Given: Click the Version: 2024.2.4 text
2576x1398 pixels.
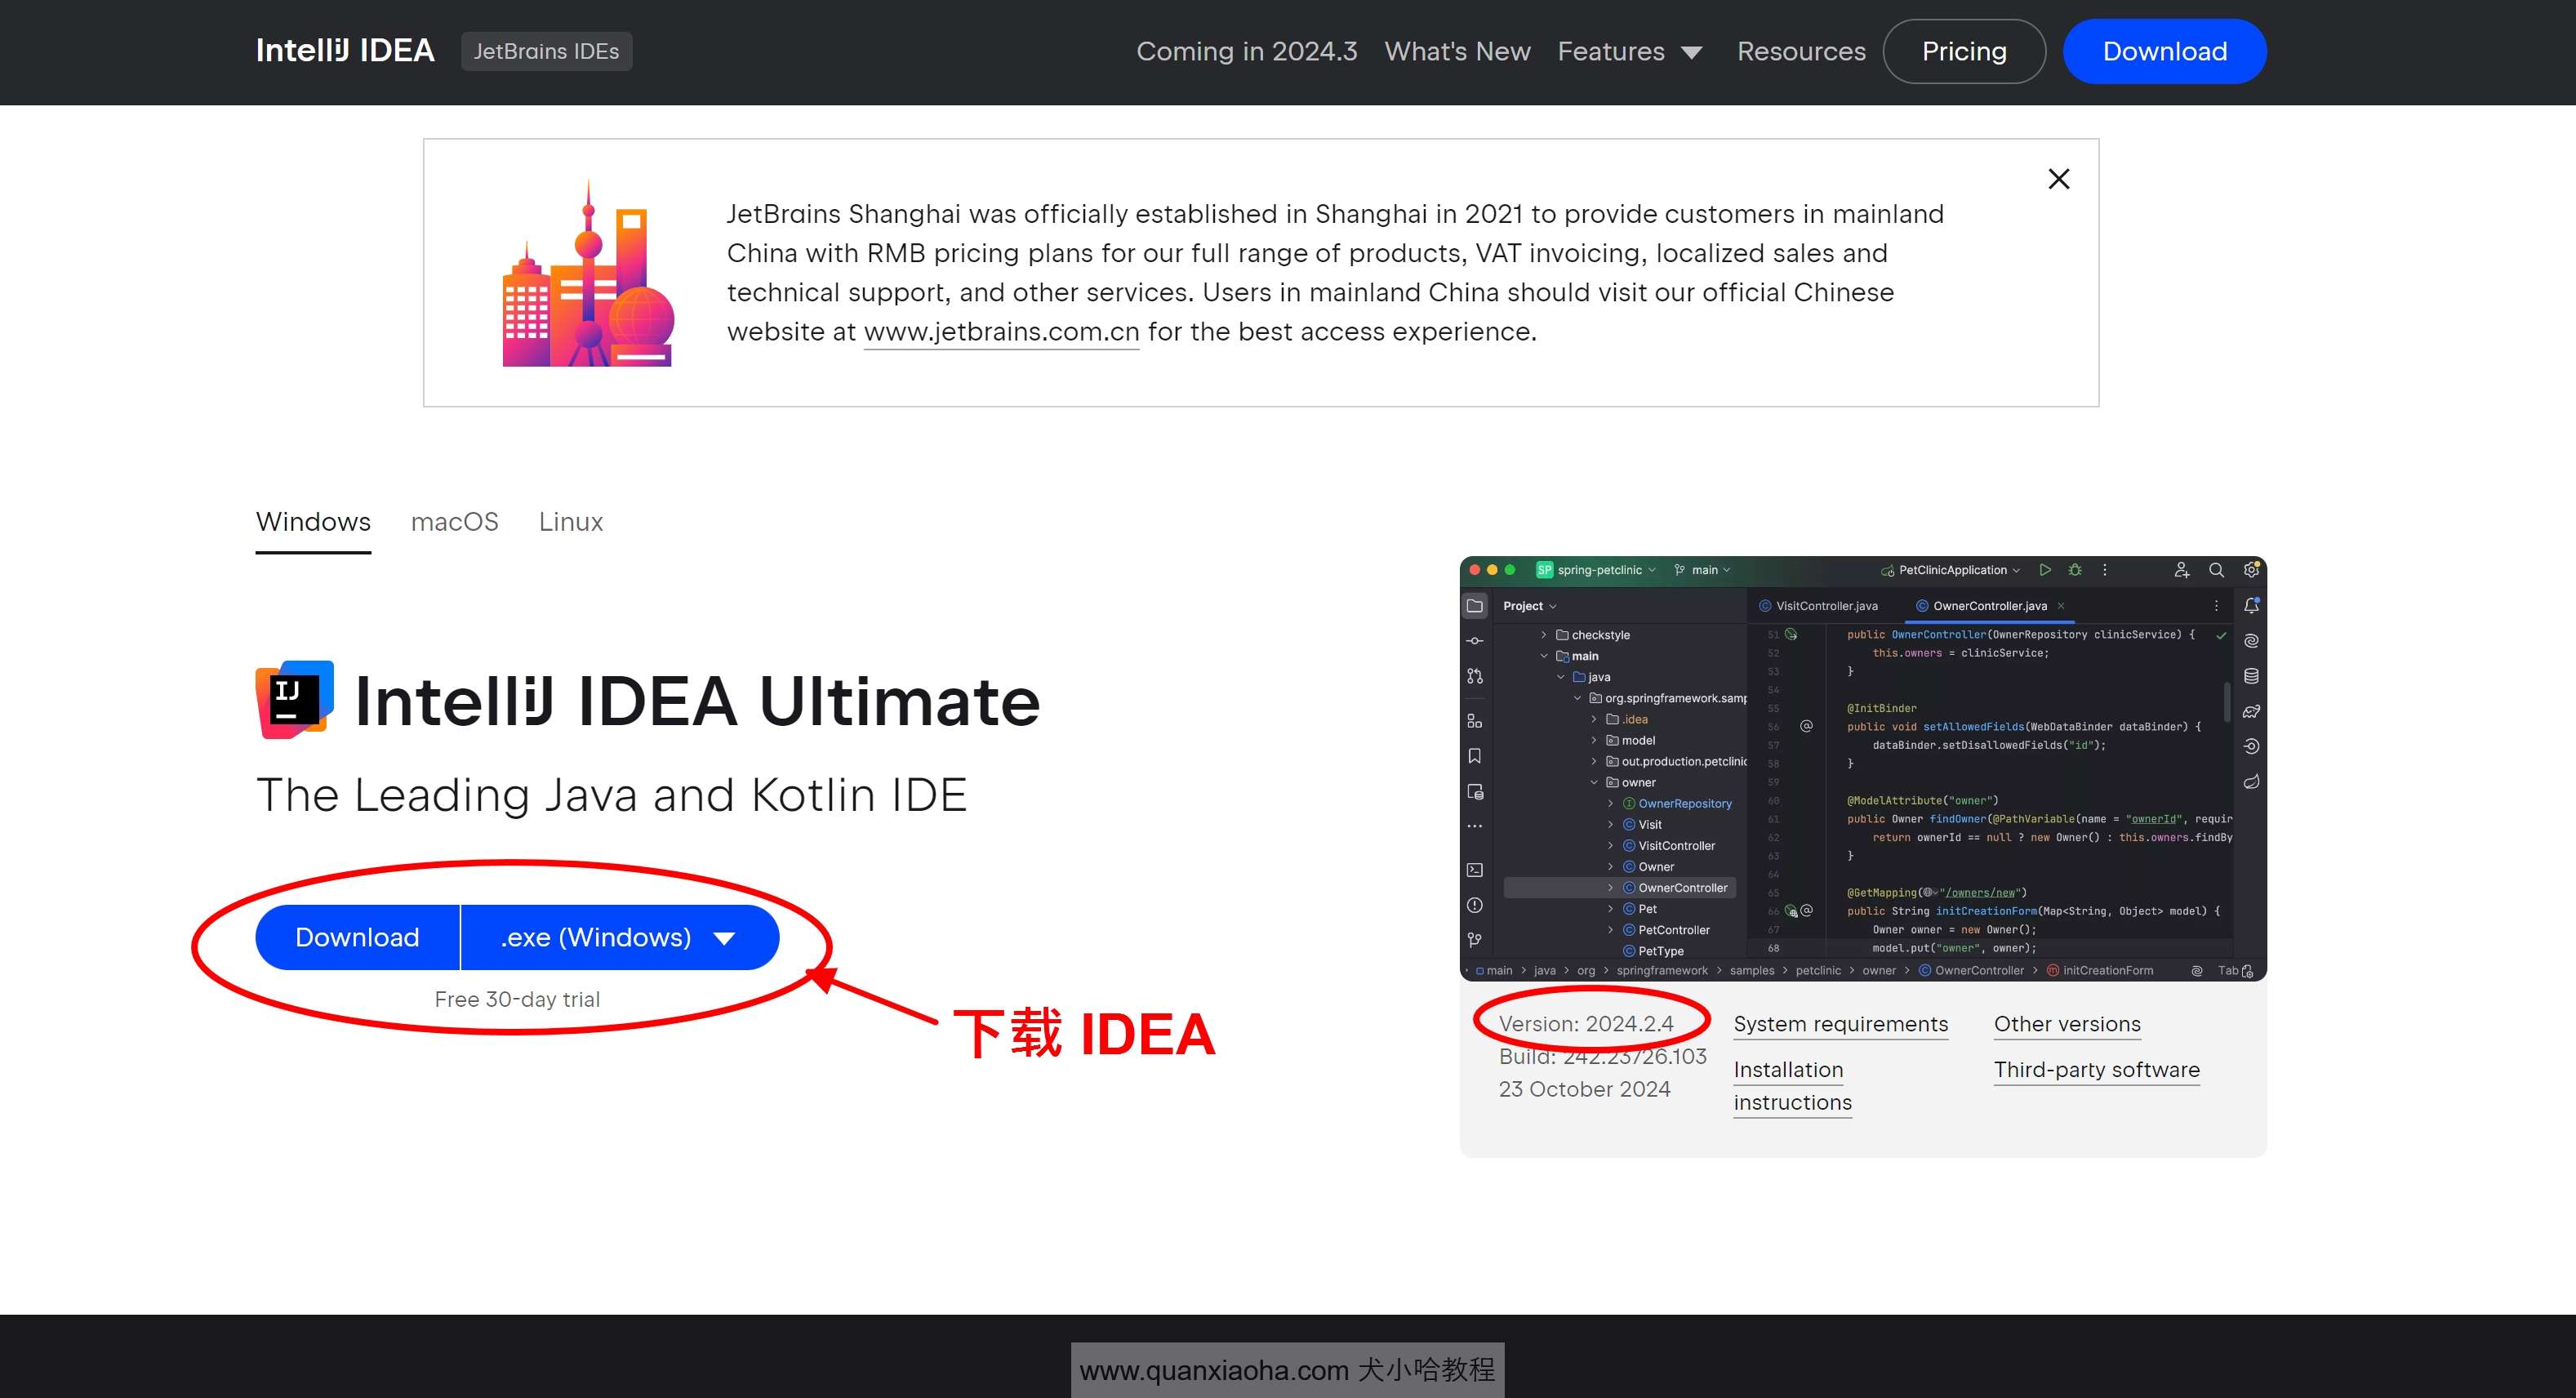Looking at the screenshot, I should [1586, 1024].
